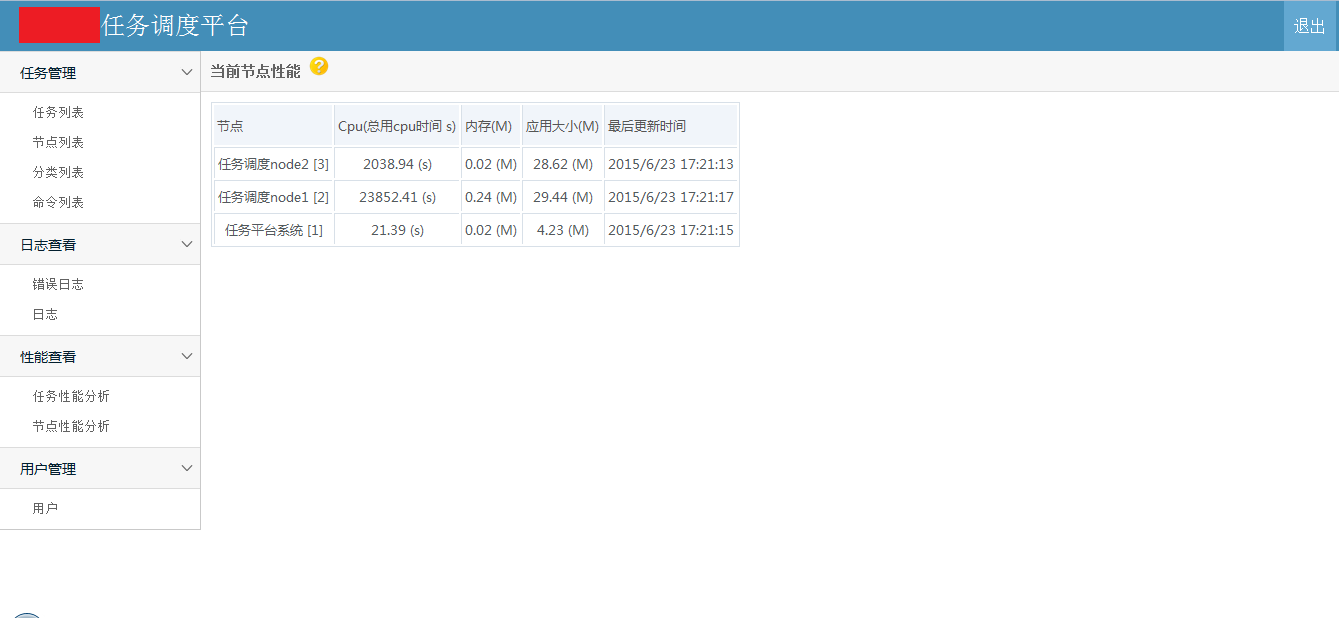The width and height of the screenshot is (1339, 618).
Task: Click the 2015/6/23 17:21:17 timestamp
Action: click(671, 197)
